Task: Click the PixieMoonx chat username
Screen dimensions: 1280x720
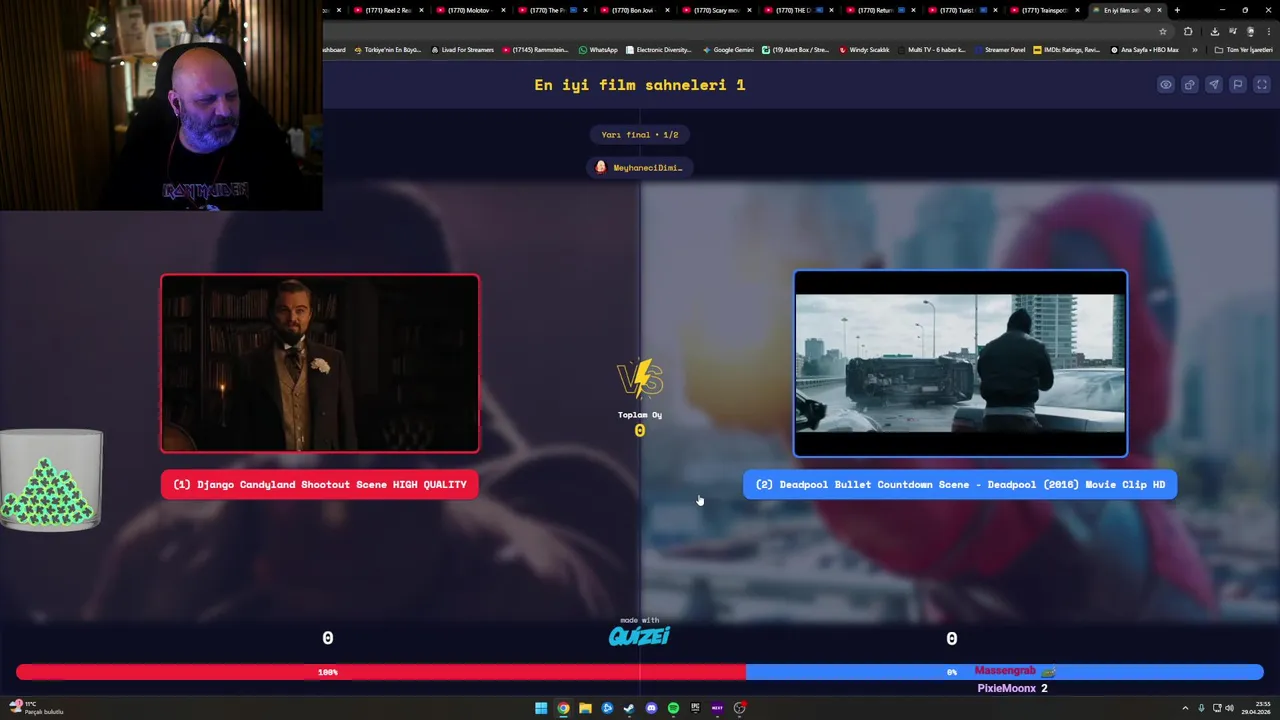Action: (1006, 688)
